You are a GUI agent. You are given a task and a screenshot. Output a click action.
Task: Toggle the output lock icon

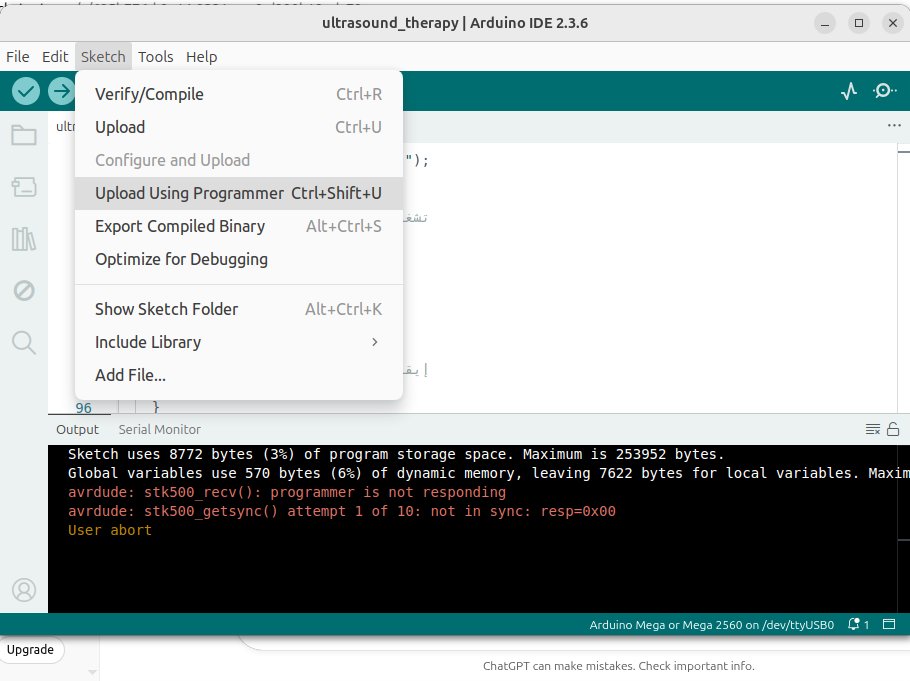(x=893, y=429)
